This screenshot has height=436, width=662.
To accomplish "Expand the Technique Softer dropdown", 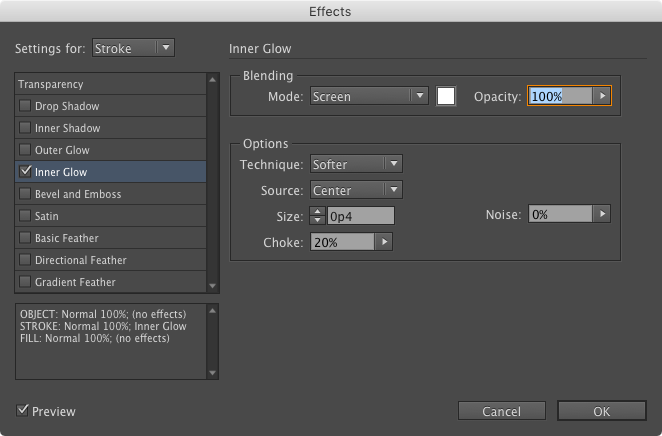I will (356, 164).
